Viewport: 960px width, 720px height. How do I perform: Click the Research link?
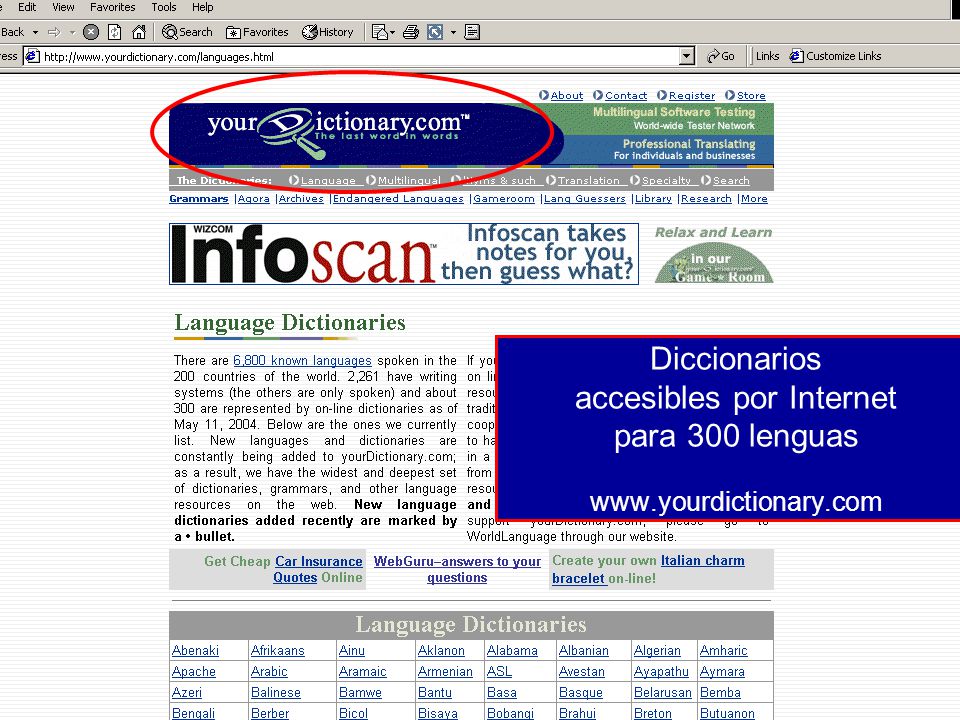tap(706, 198)
